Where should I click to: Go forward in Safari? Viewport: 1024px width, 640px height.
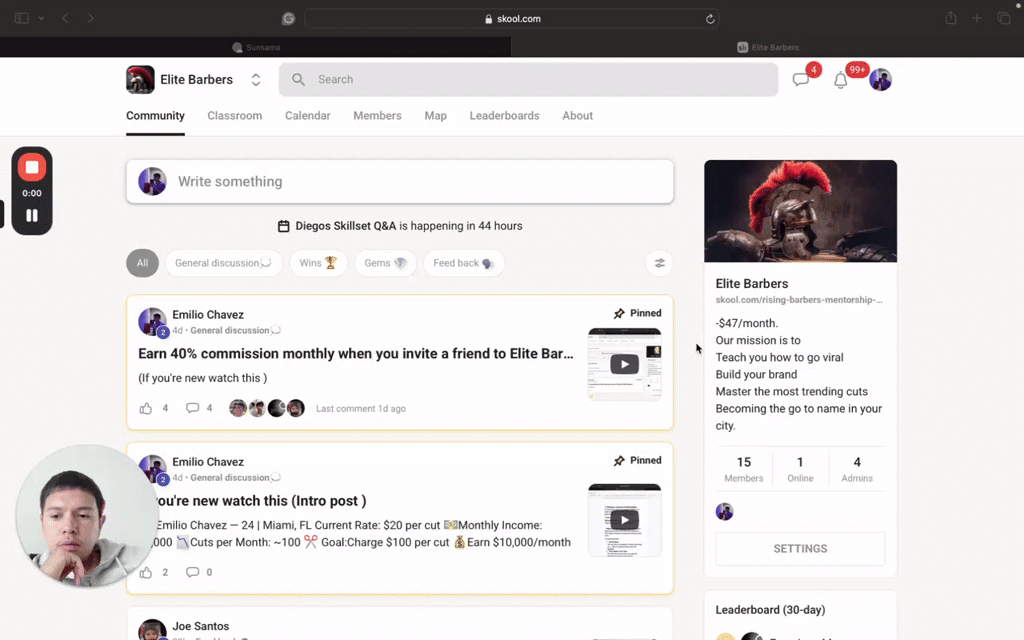click(x=90, y=18)
